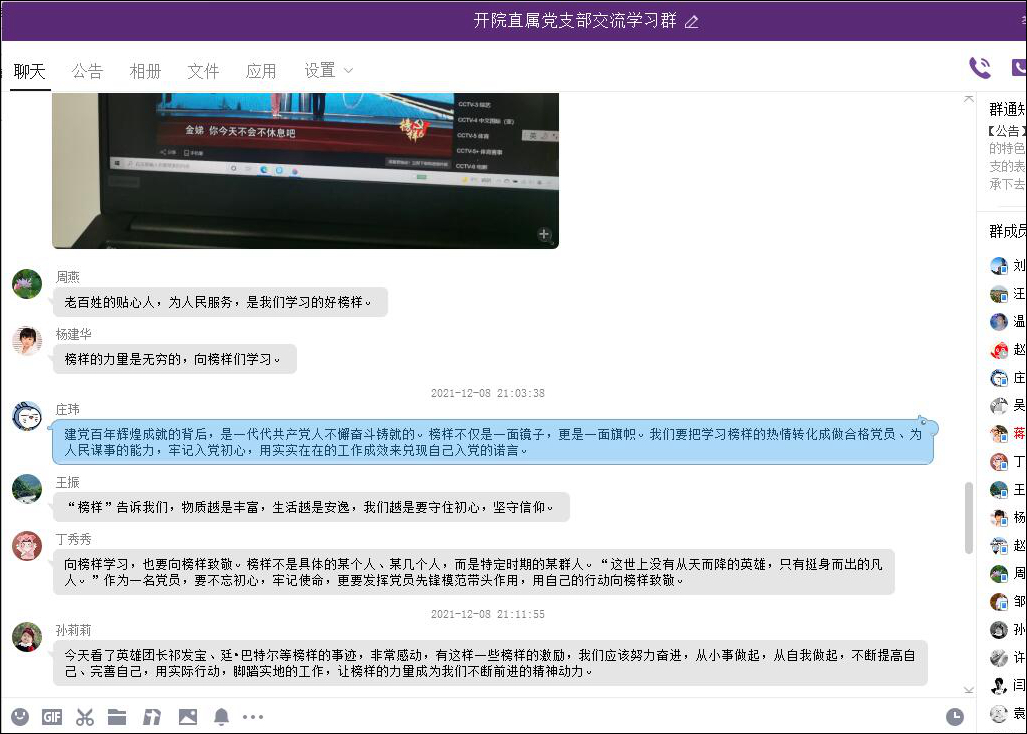The width and height of the screenshot is (1027, 734).
Task: Open the 公告 tab
Action: 87,71
